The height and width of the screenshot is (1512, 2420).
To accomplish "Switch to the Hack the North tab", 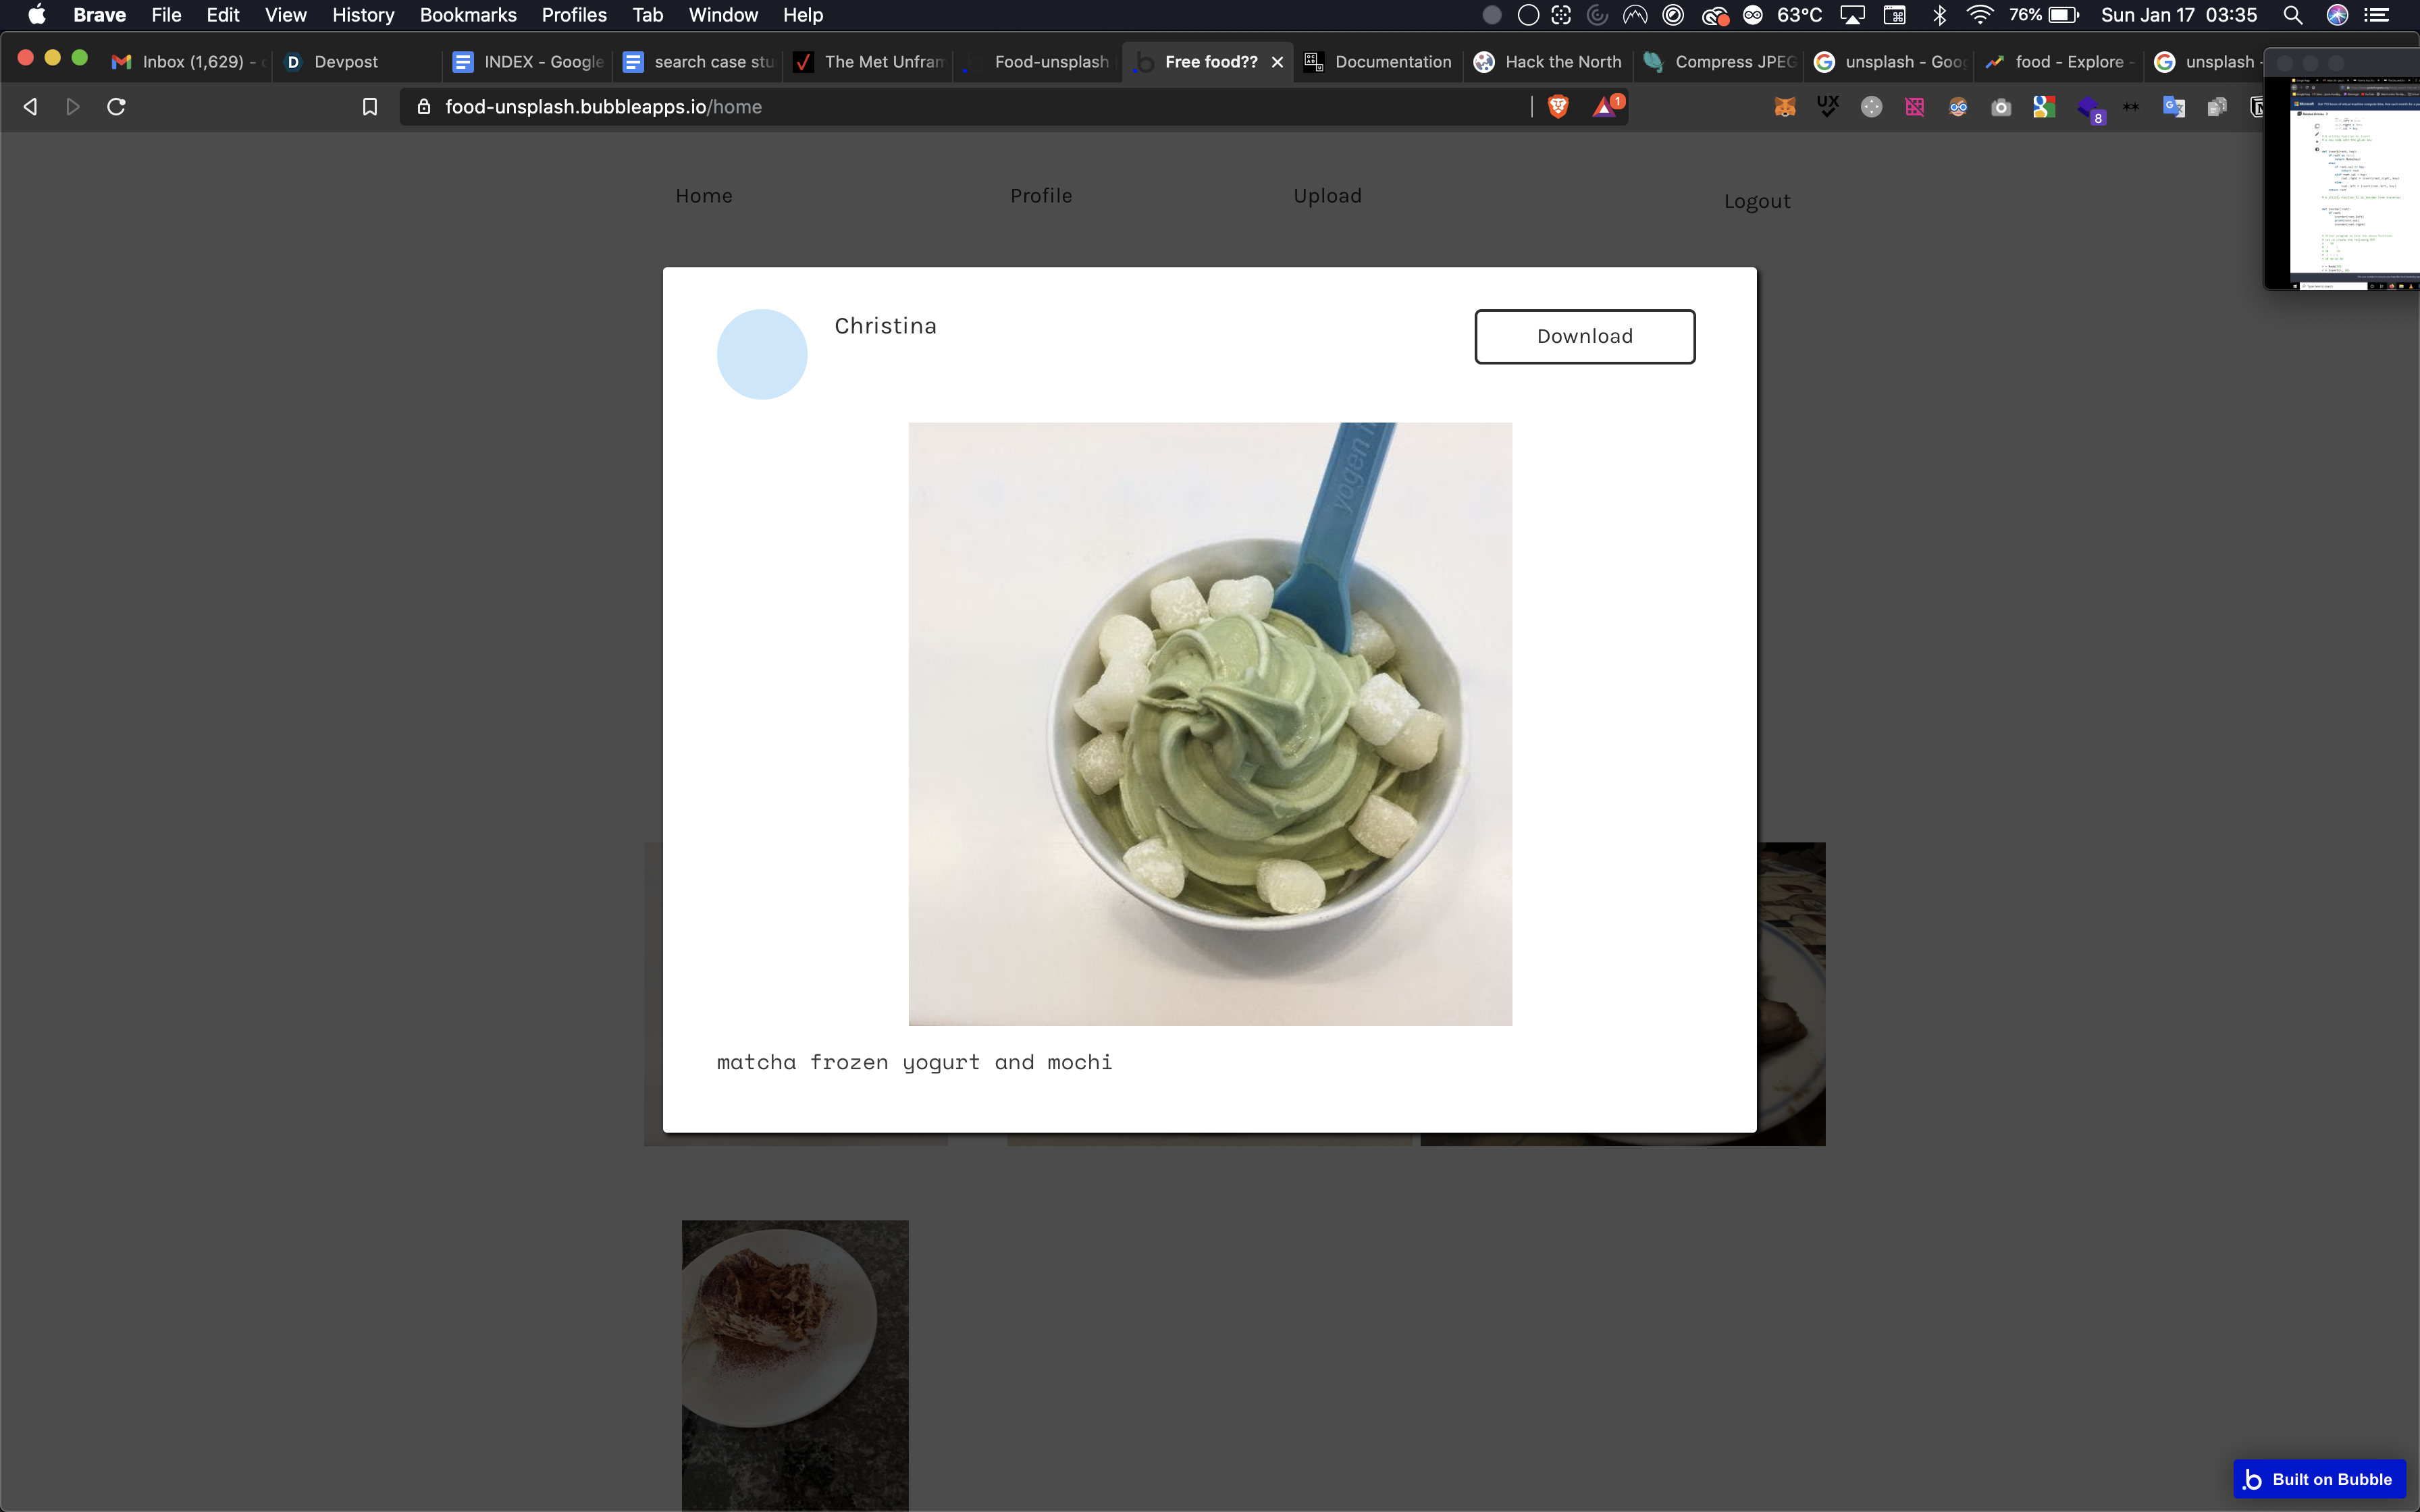I will pos(1562,62).
